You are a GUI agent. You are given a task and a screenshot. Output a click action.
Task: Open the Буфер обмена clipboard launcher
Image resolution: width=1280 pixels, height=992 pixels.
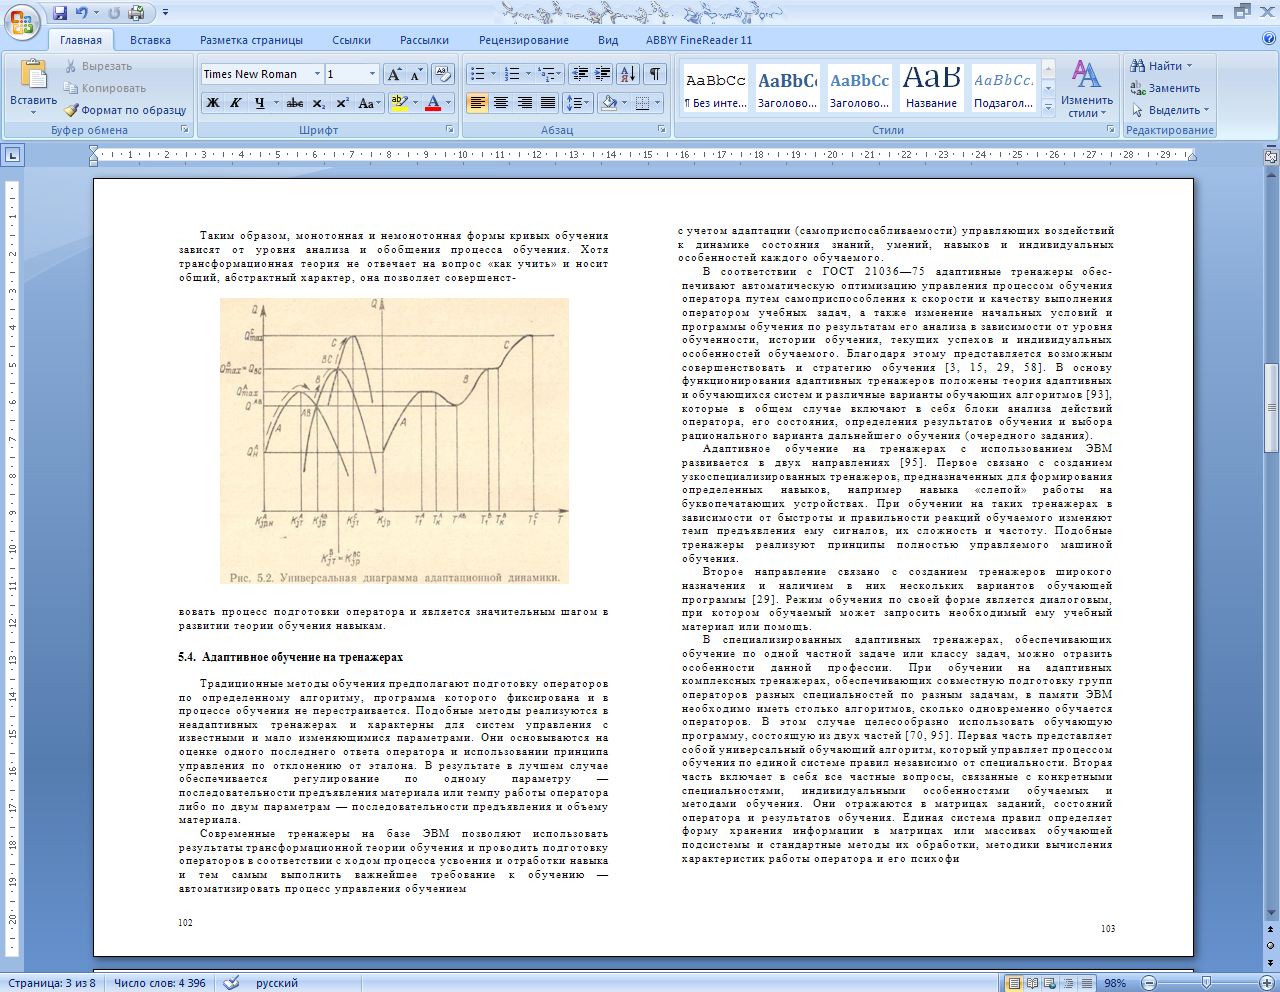pos(185,130)
